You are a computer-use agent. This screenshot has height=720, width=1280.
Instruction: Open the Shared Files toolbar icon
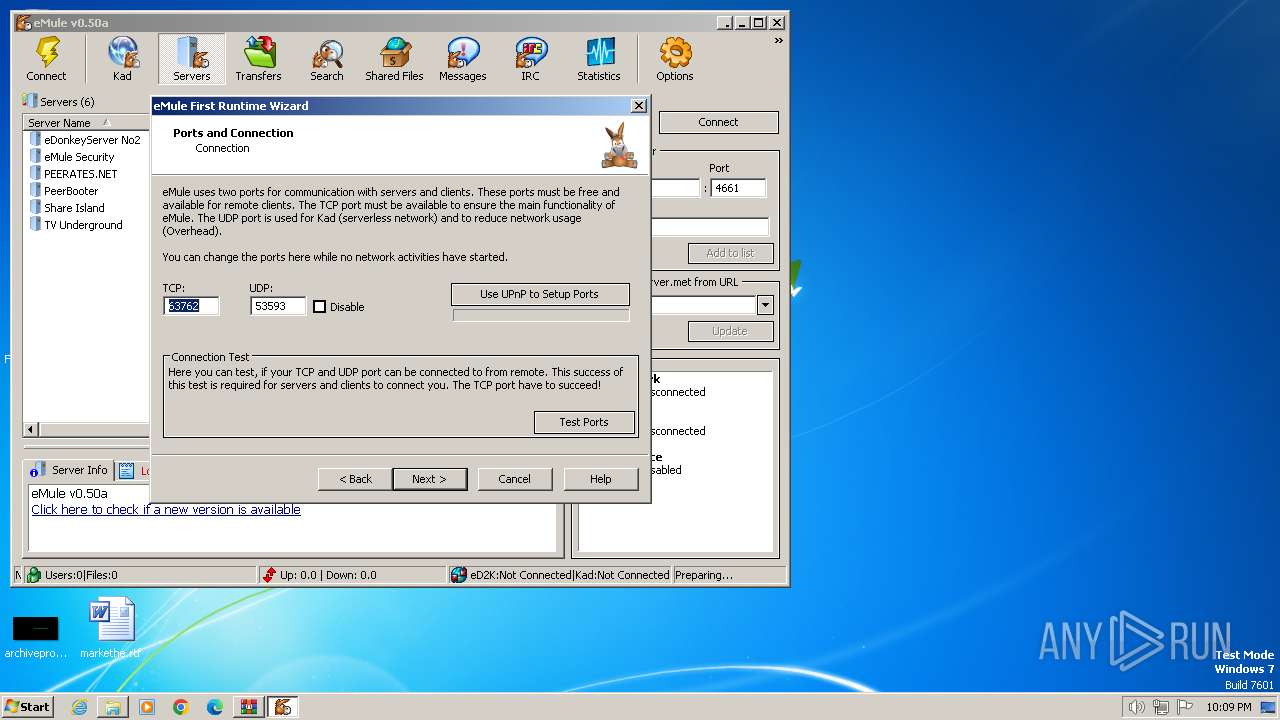[394, 59]
